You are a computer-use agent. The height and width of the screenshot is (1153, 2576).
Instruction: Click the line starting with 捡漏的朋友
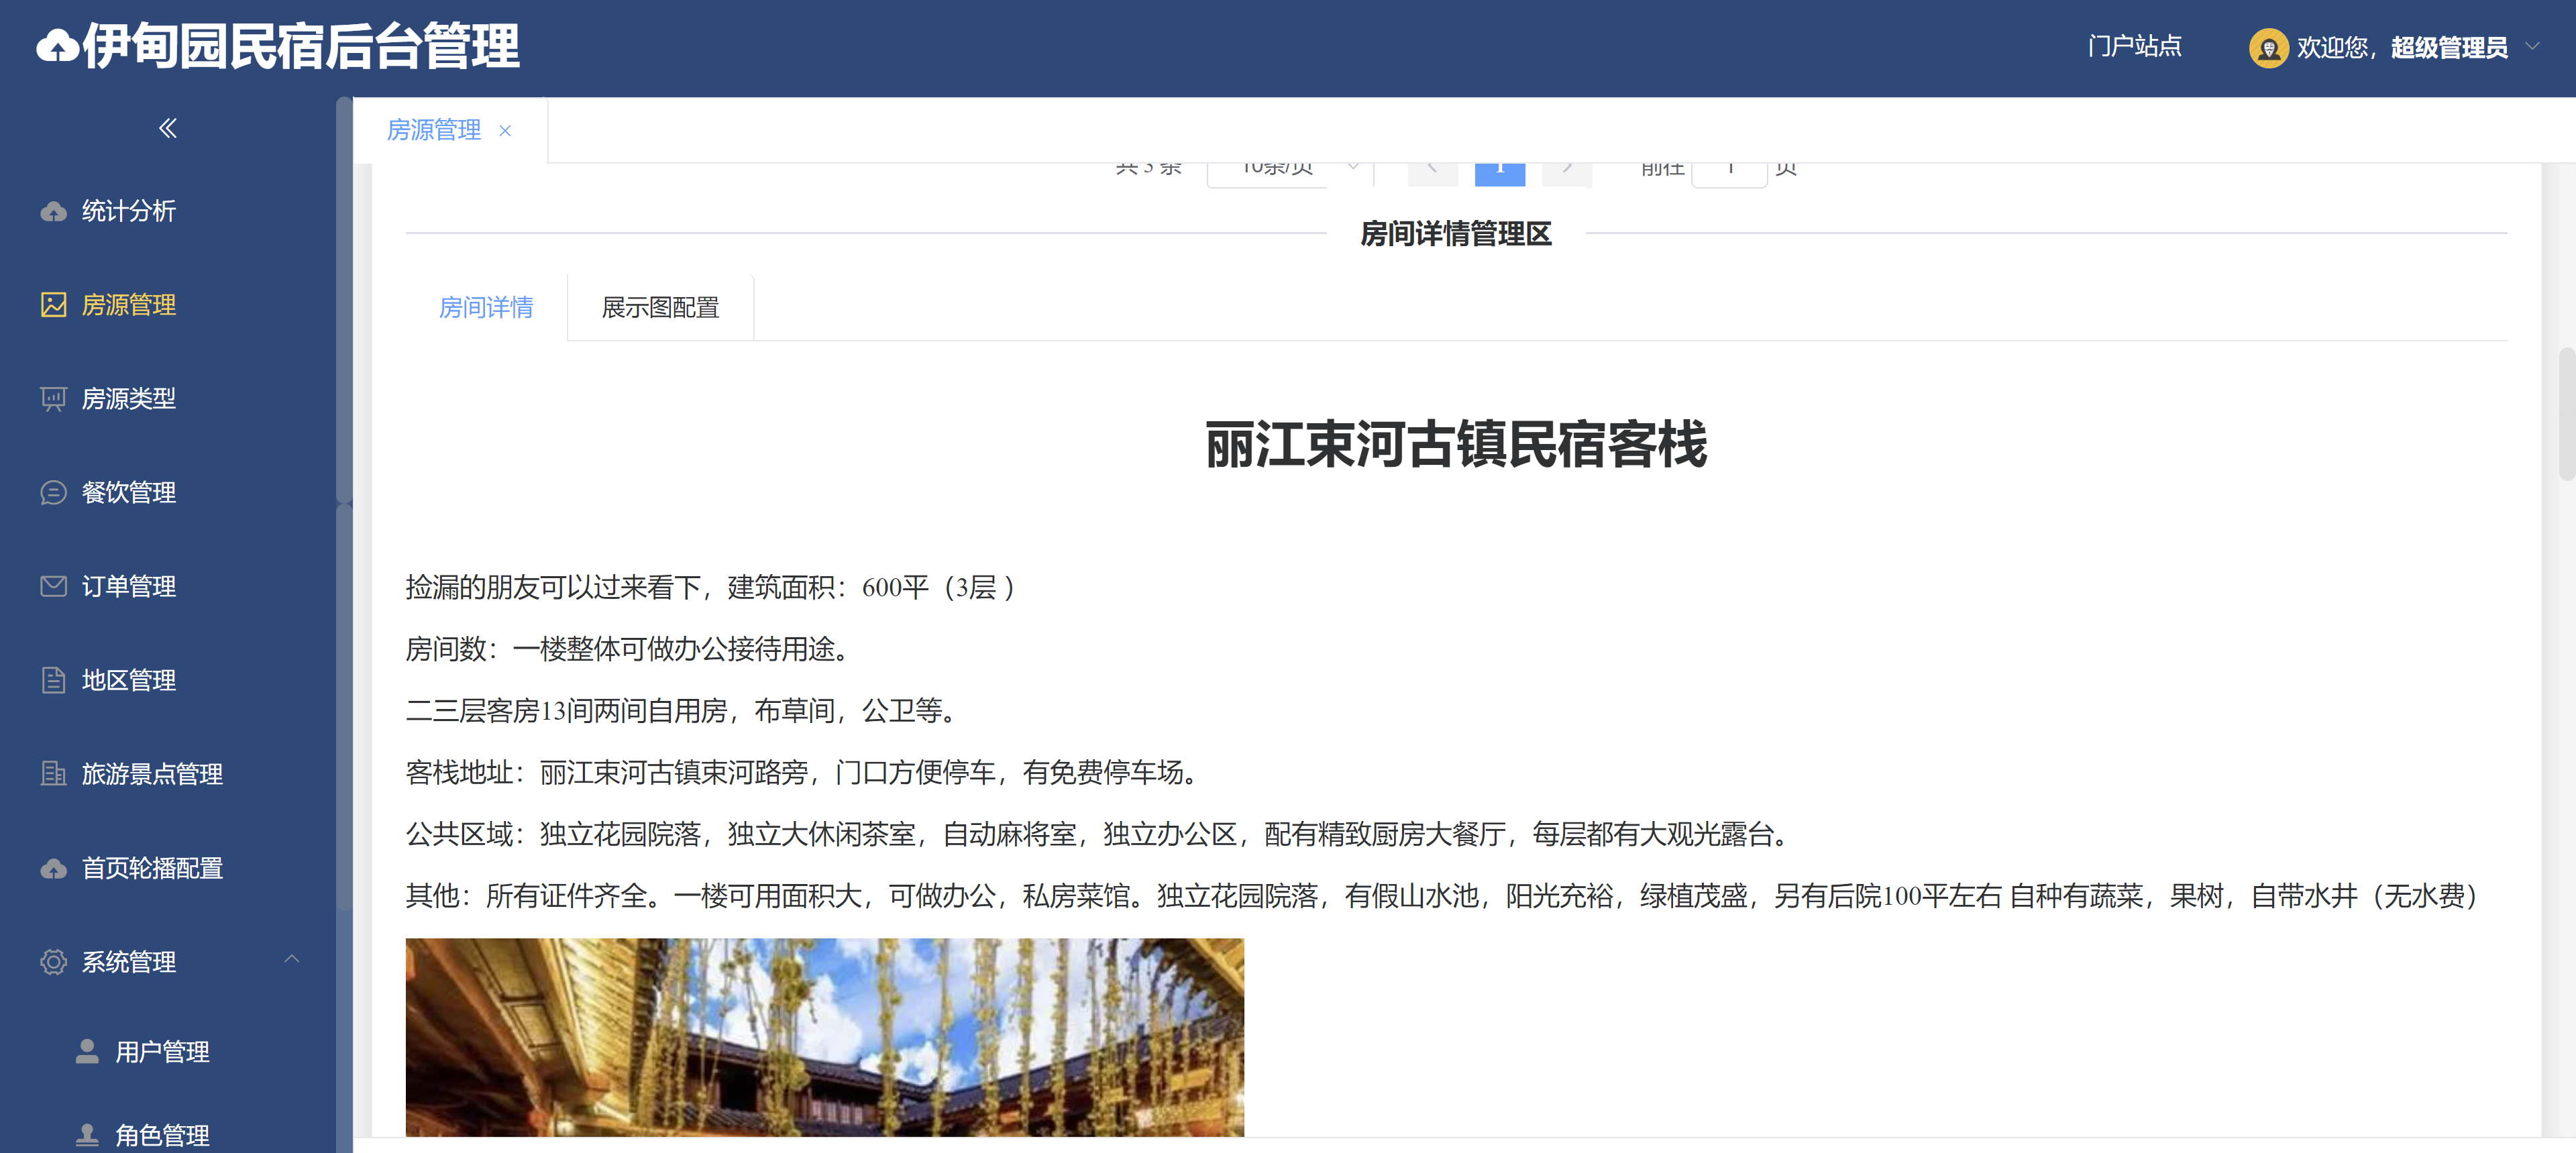711,587
